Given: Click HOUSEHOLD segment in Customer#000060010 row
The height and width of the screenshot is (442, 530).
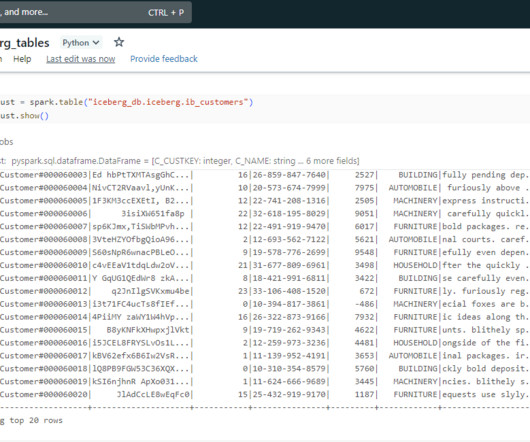Looking at the screenshot, I should click(x=415, y=265).
